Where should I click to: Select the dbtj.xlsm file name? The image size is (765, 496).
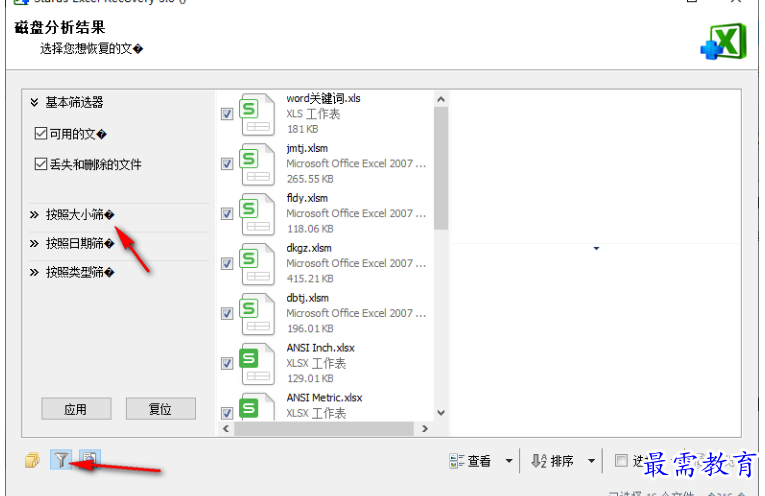[307, 298]
